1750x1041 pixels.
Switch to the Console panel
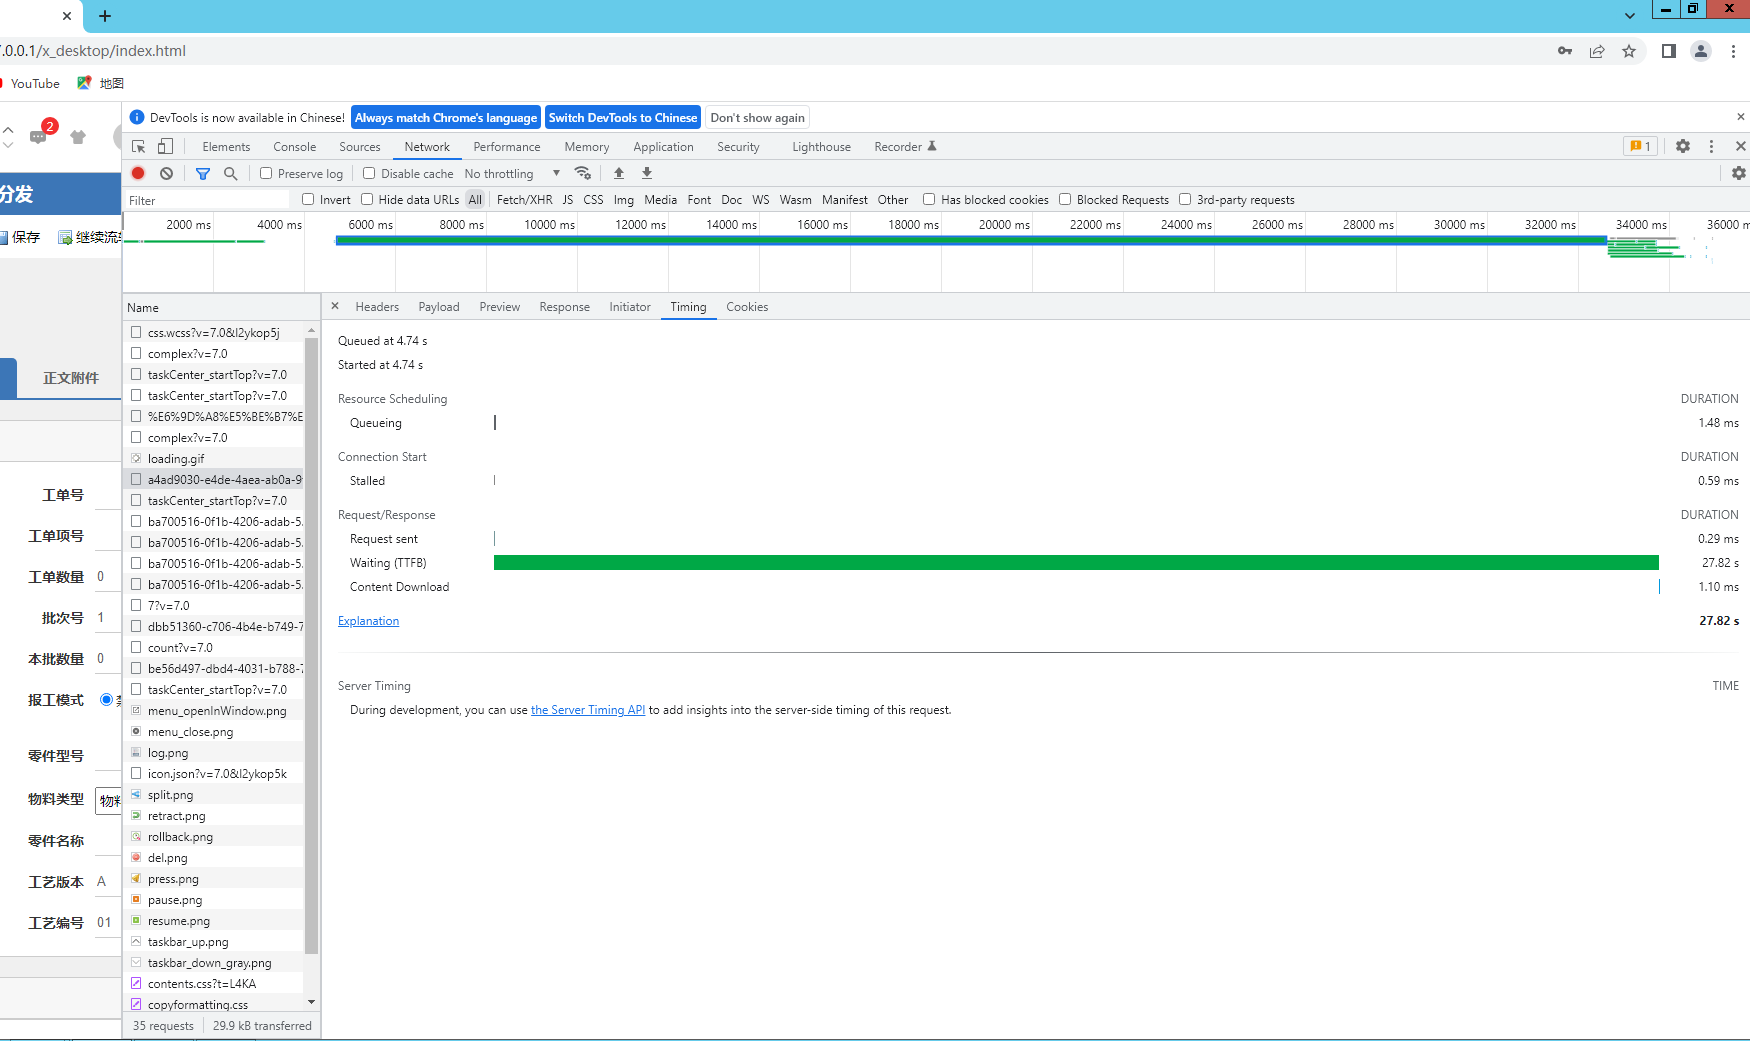(x=295, y=146)
